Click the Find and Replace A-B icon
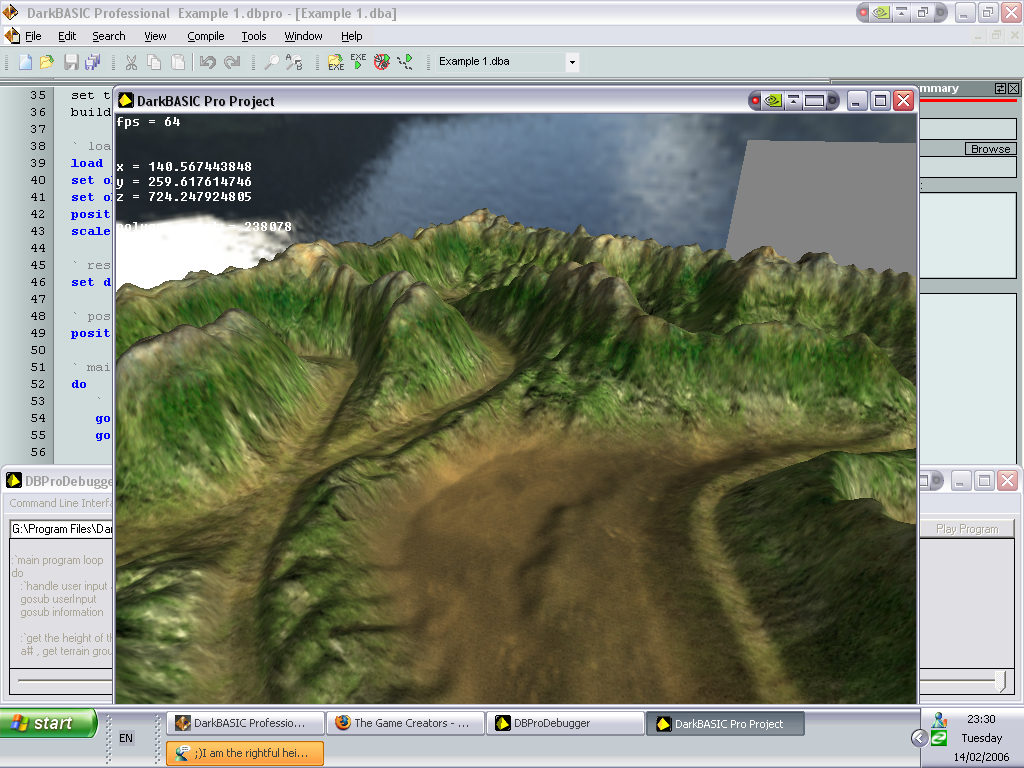1024x768 pixels. (294, 62)
